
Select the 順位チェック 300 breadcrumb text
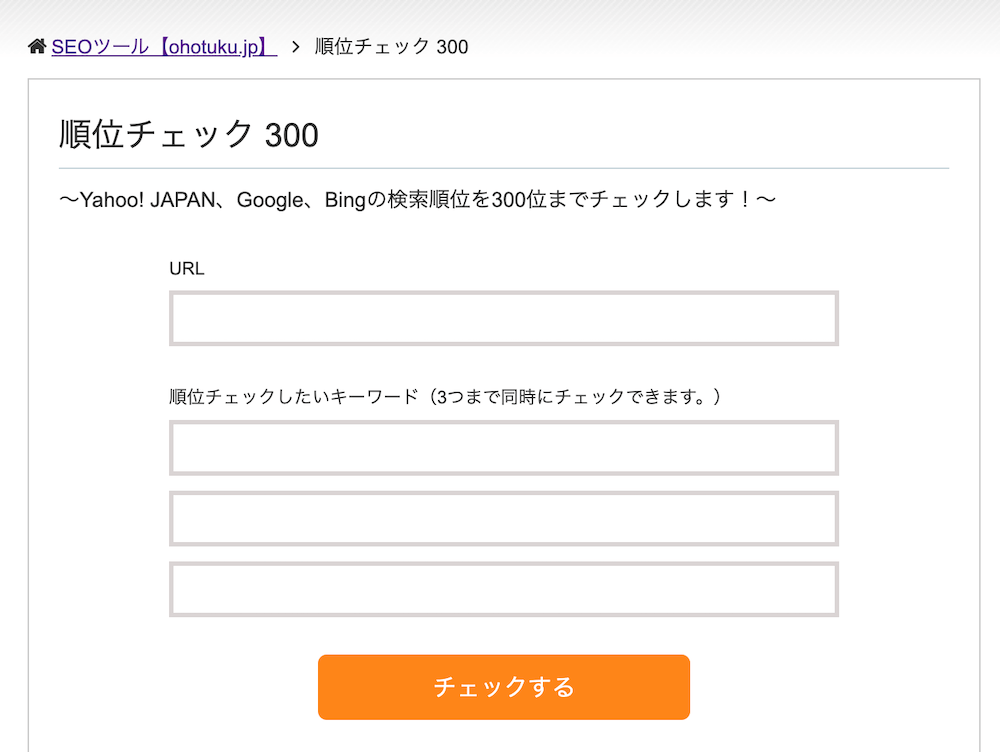pos(392,47)
